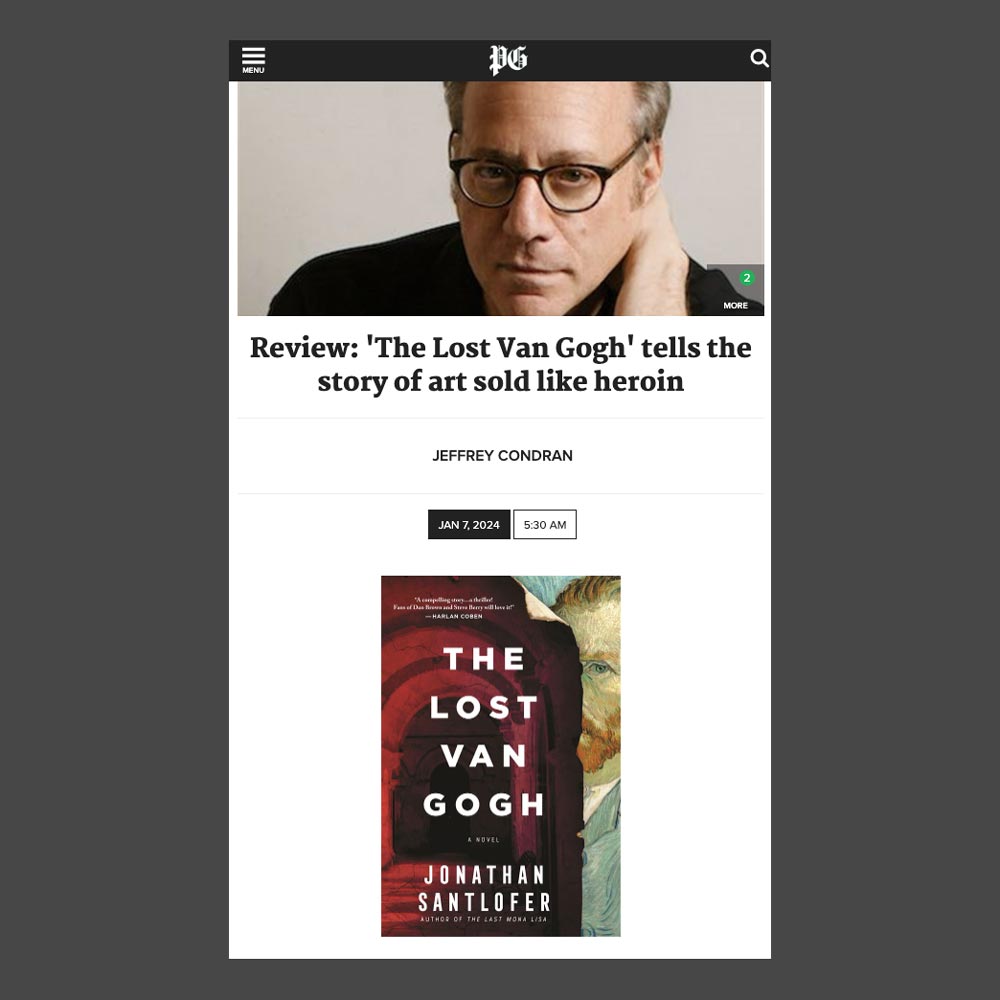This screenshot has width=1000, height=1000.
Task: Click the Harlan Coben blurb on the cover
Action: pos(453,608)
